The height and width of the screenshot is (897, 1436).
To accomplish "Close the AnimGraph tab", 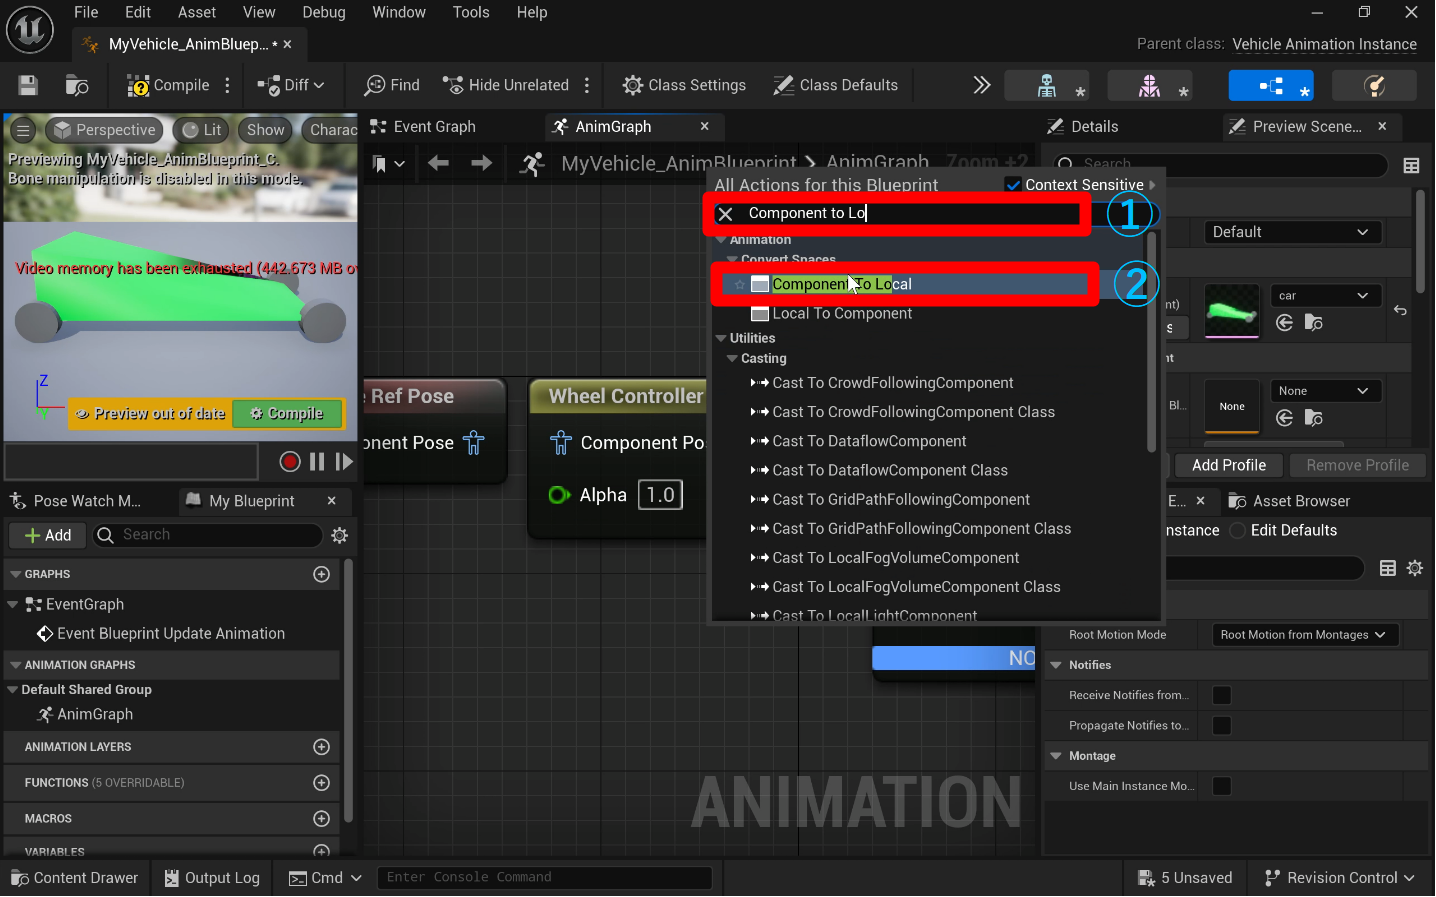I will click(705, 126).
